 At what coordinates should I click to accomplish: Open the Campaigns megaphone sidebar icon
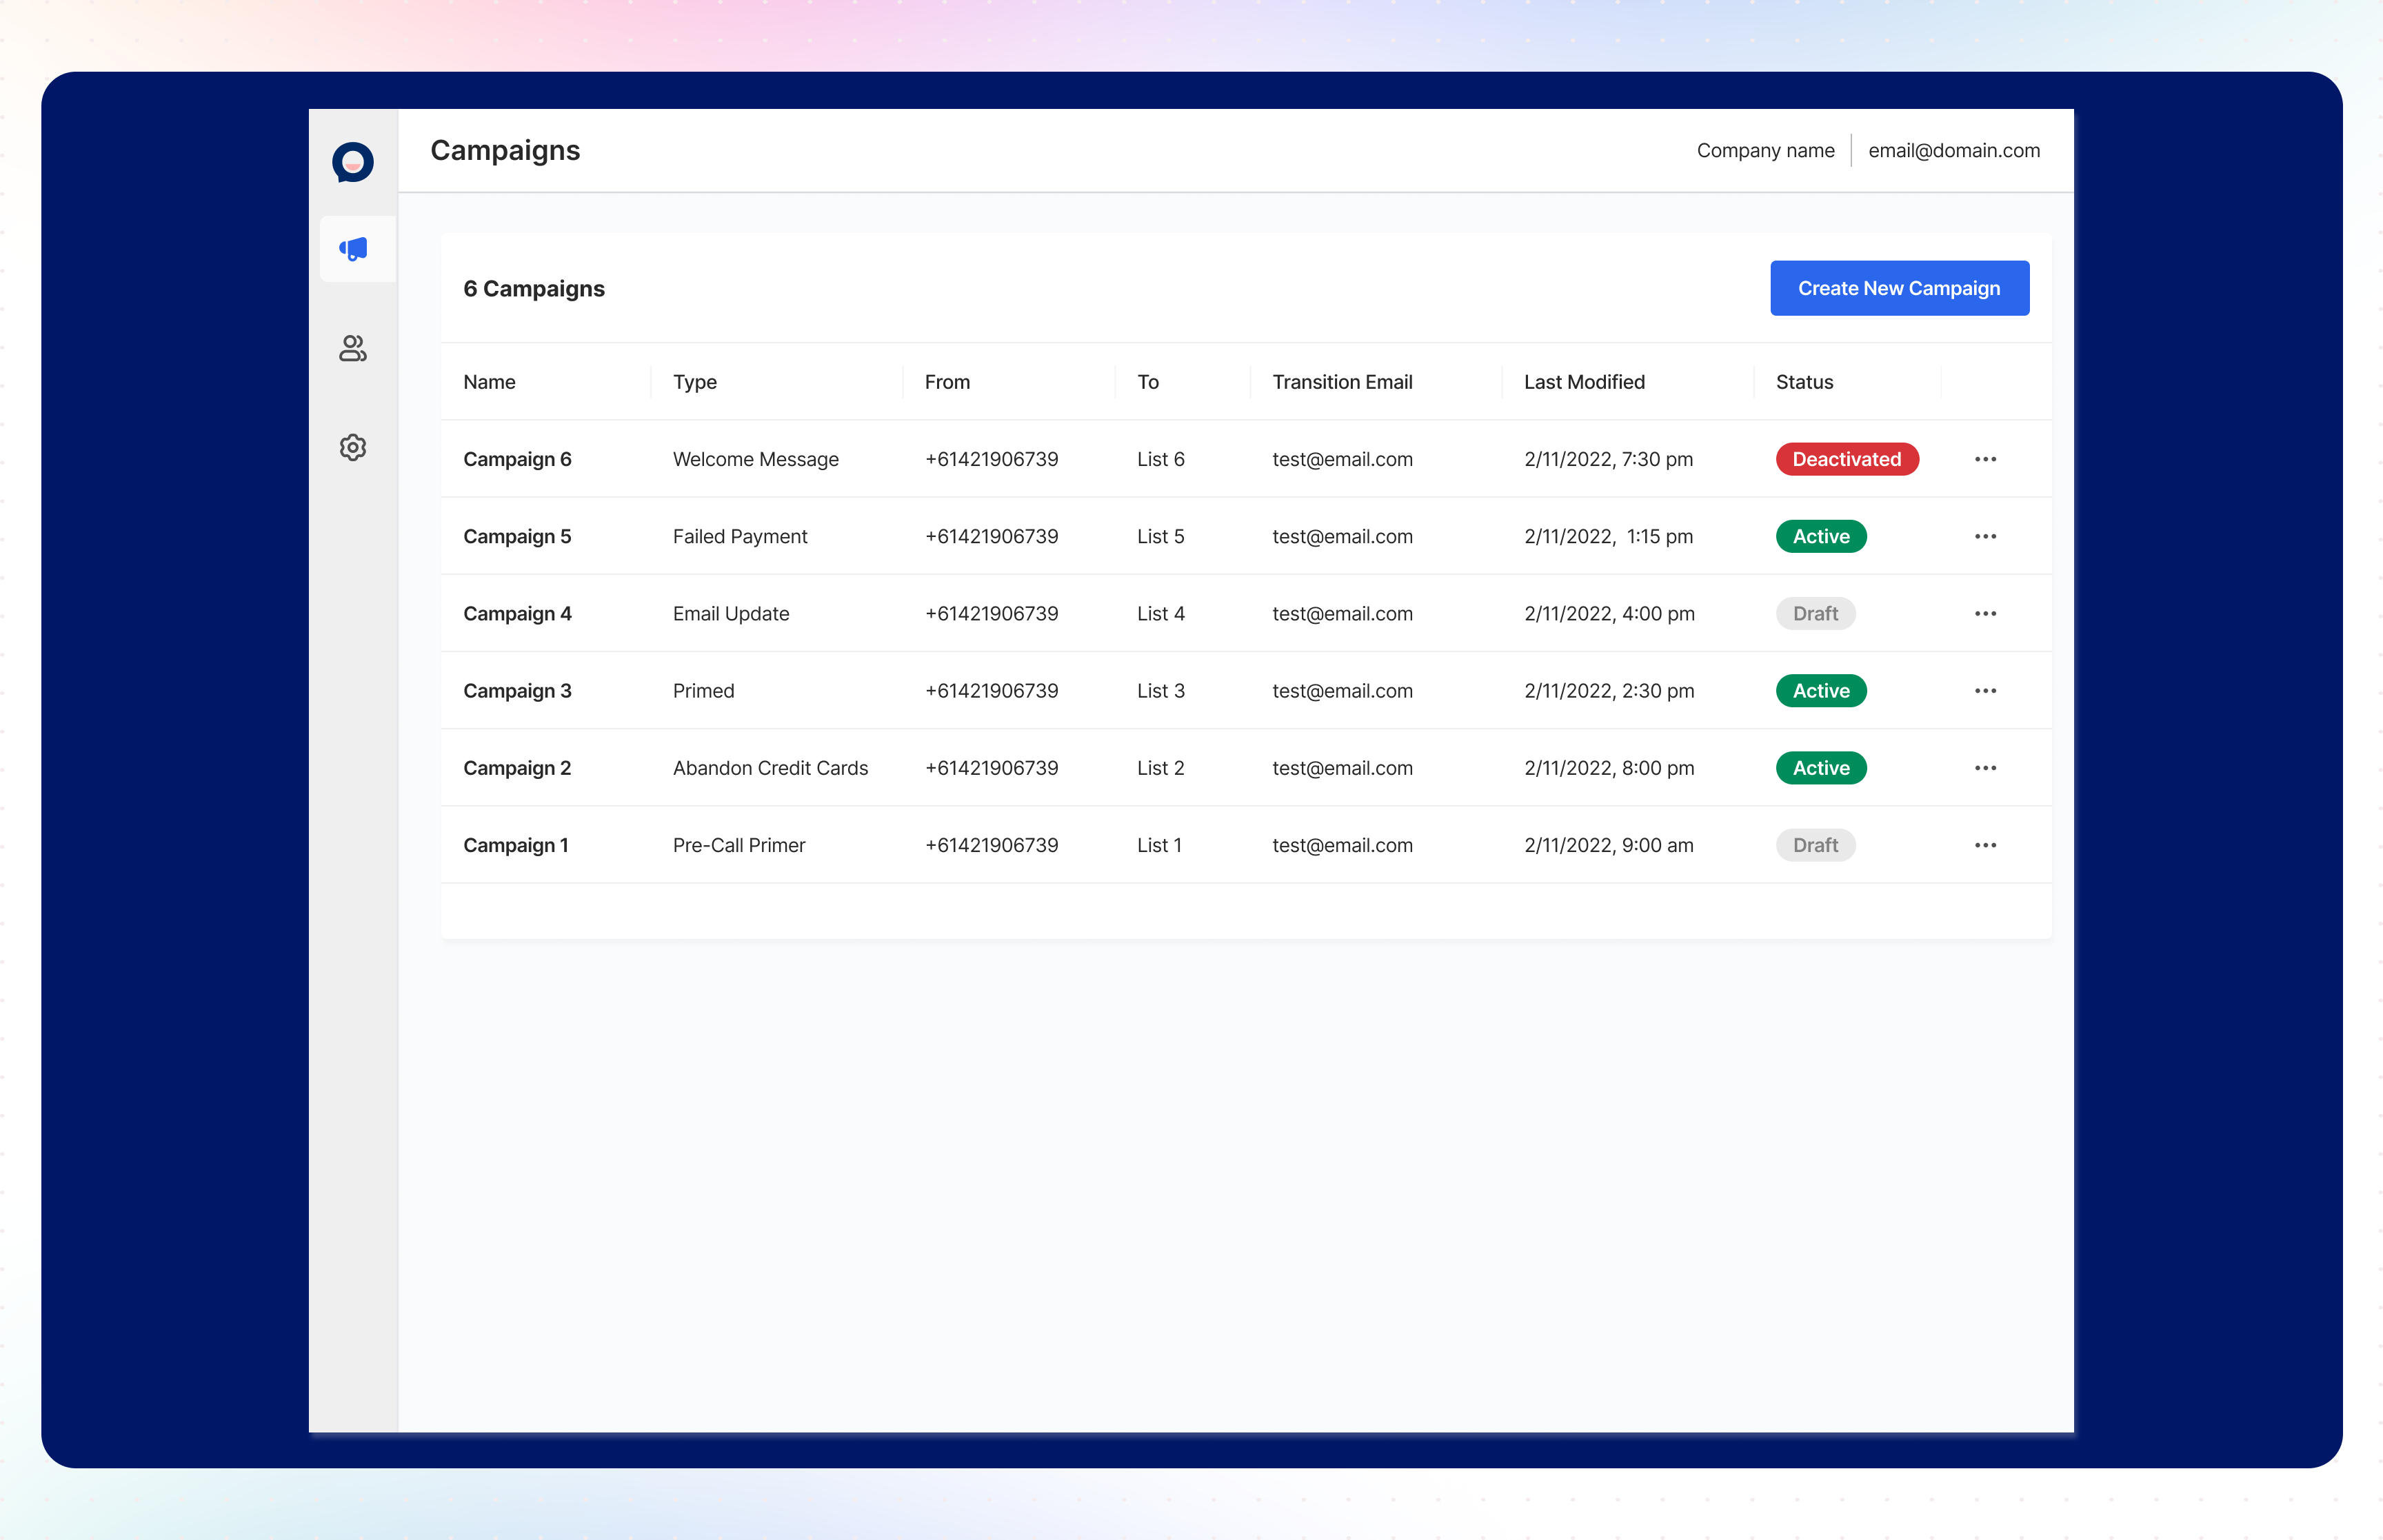[353, 249]
